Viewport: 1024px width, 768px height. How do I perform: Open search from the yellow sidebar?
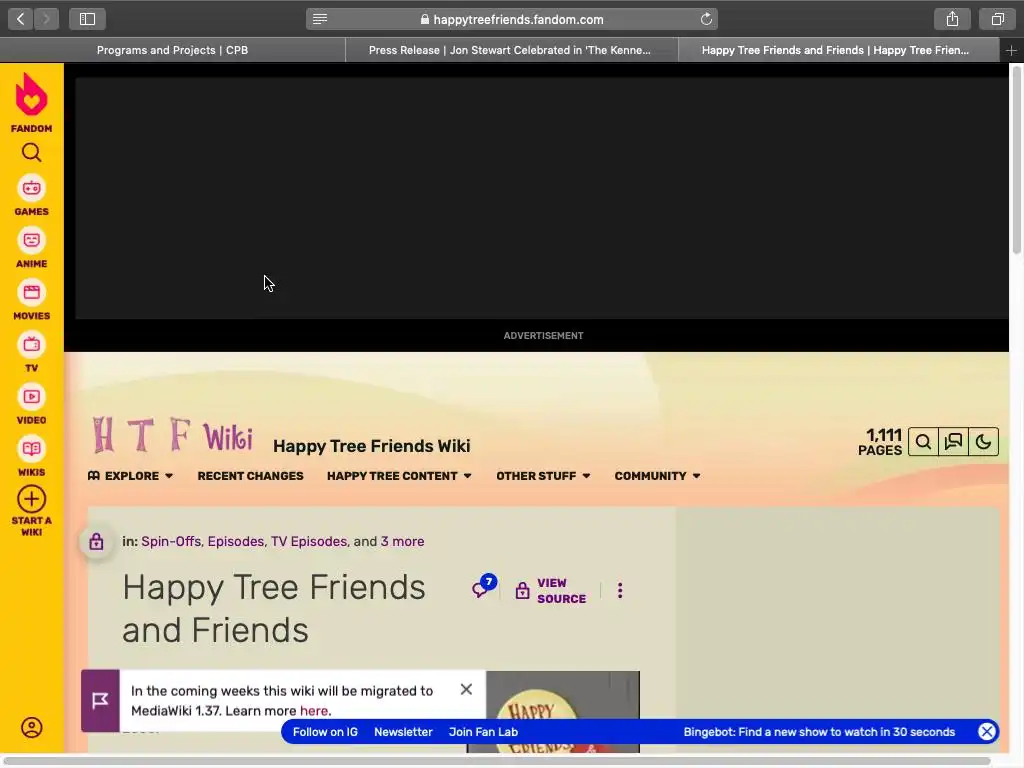(x=31, y=152)
